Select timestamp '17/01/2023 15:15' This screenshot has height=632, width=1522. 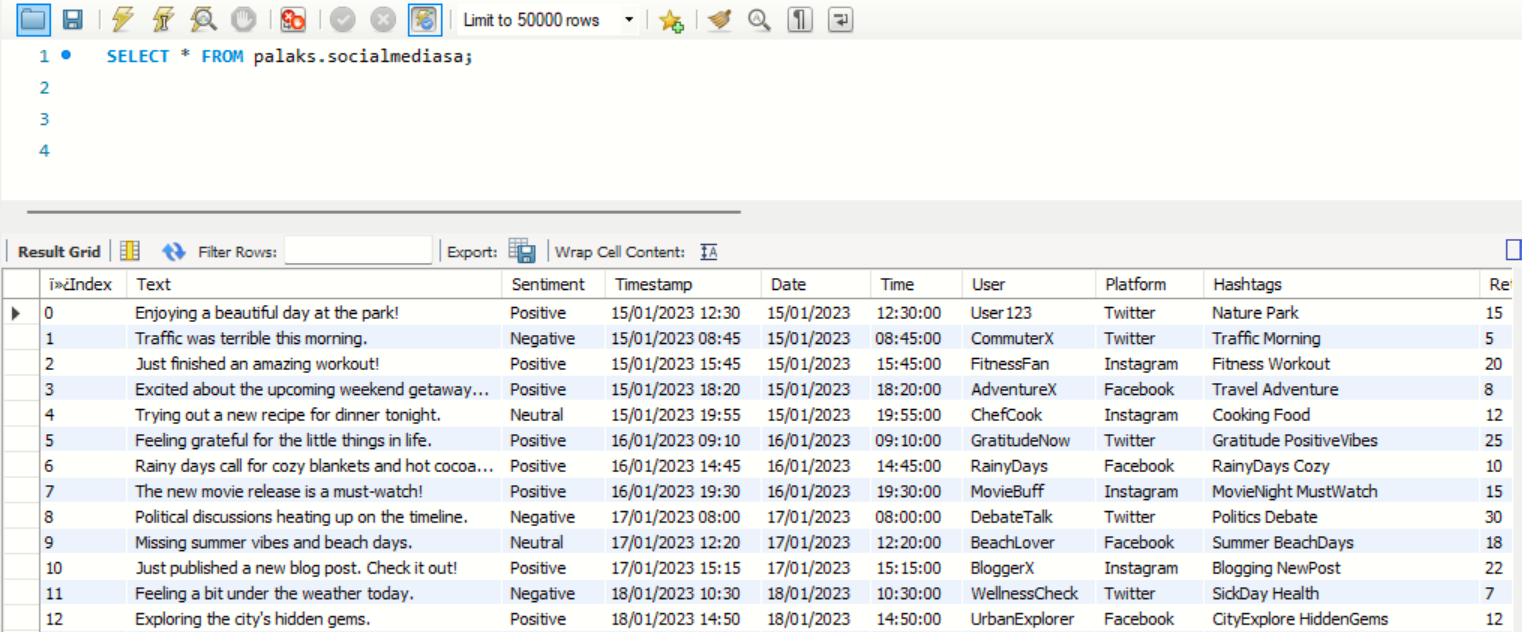click(684, 568)
